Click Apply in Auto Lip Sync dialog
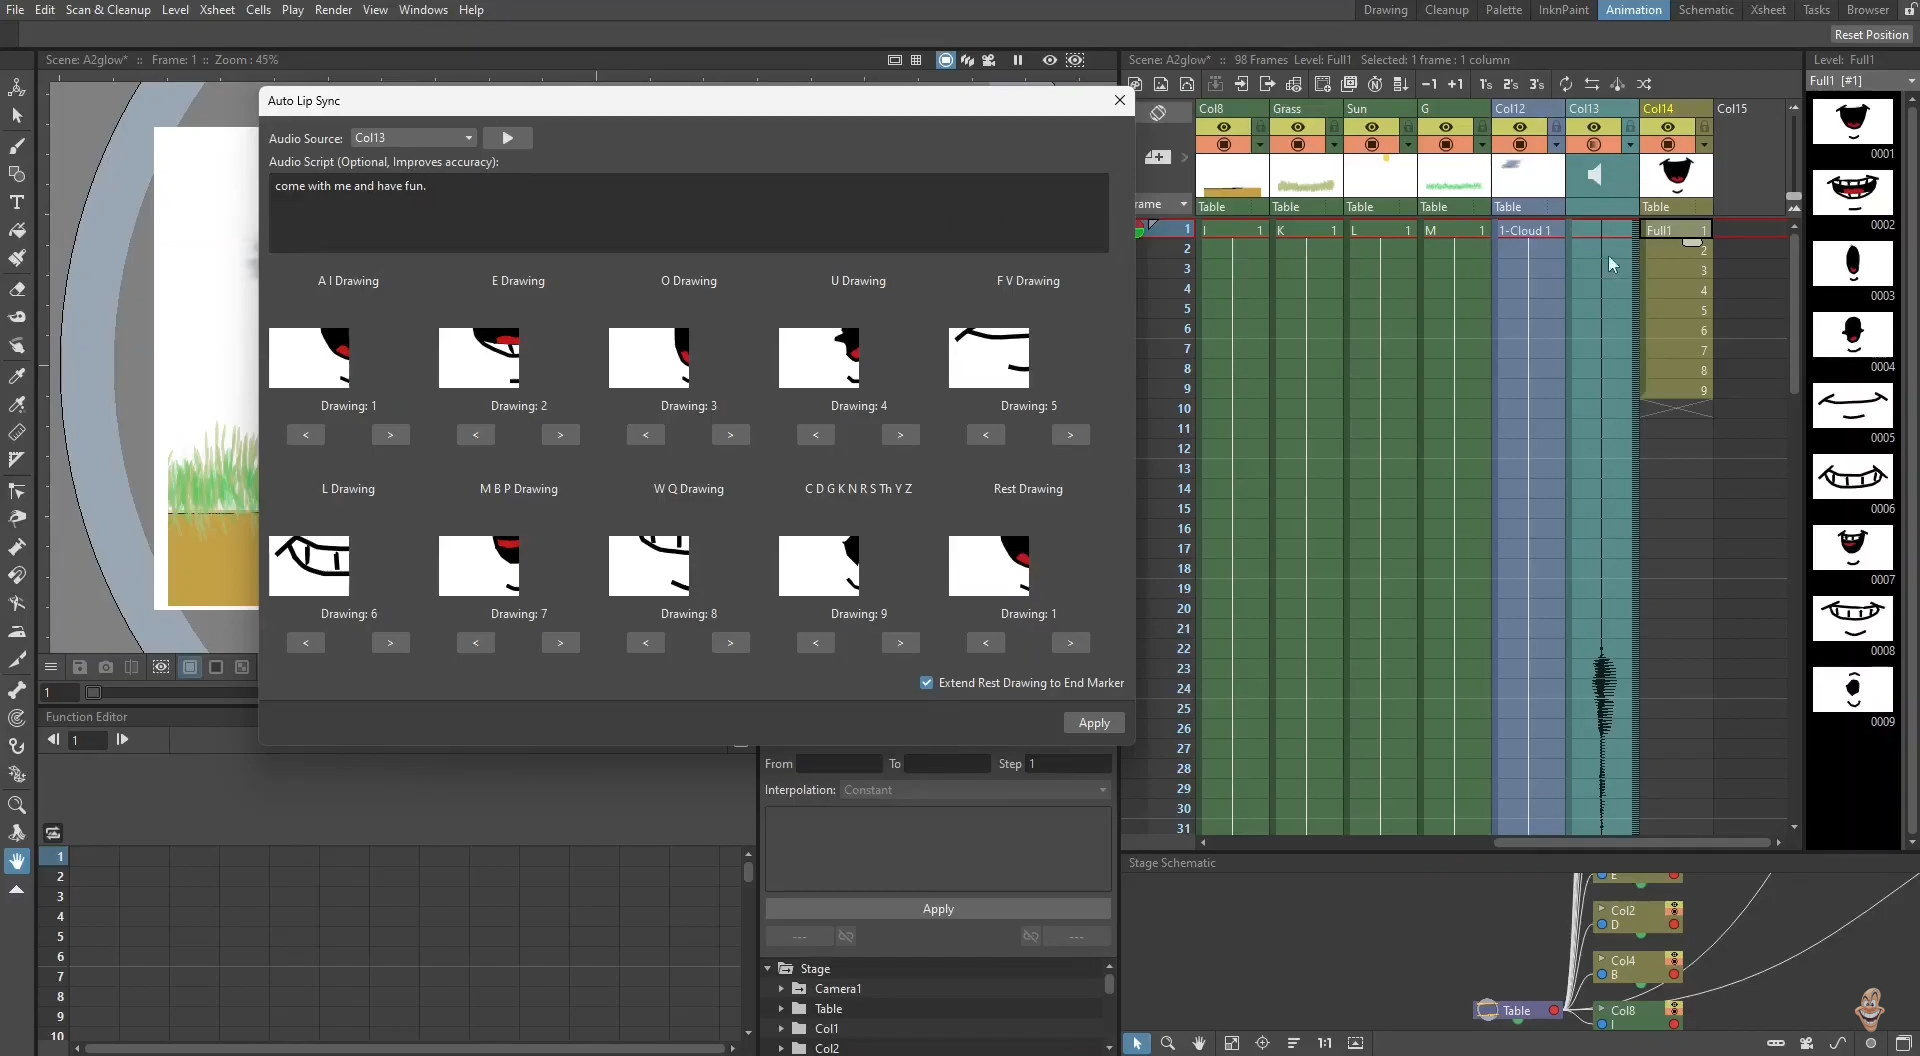Screen dimensions: 1920x1056 [x=1094, y=723]
